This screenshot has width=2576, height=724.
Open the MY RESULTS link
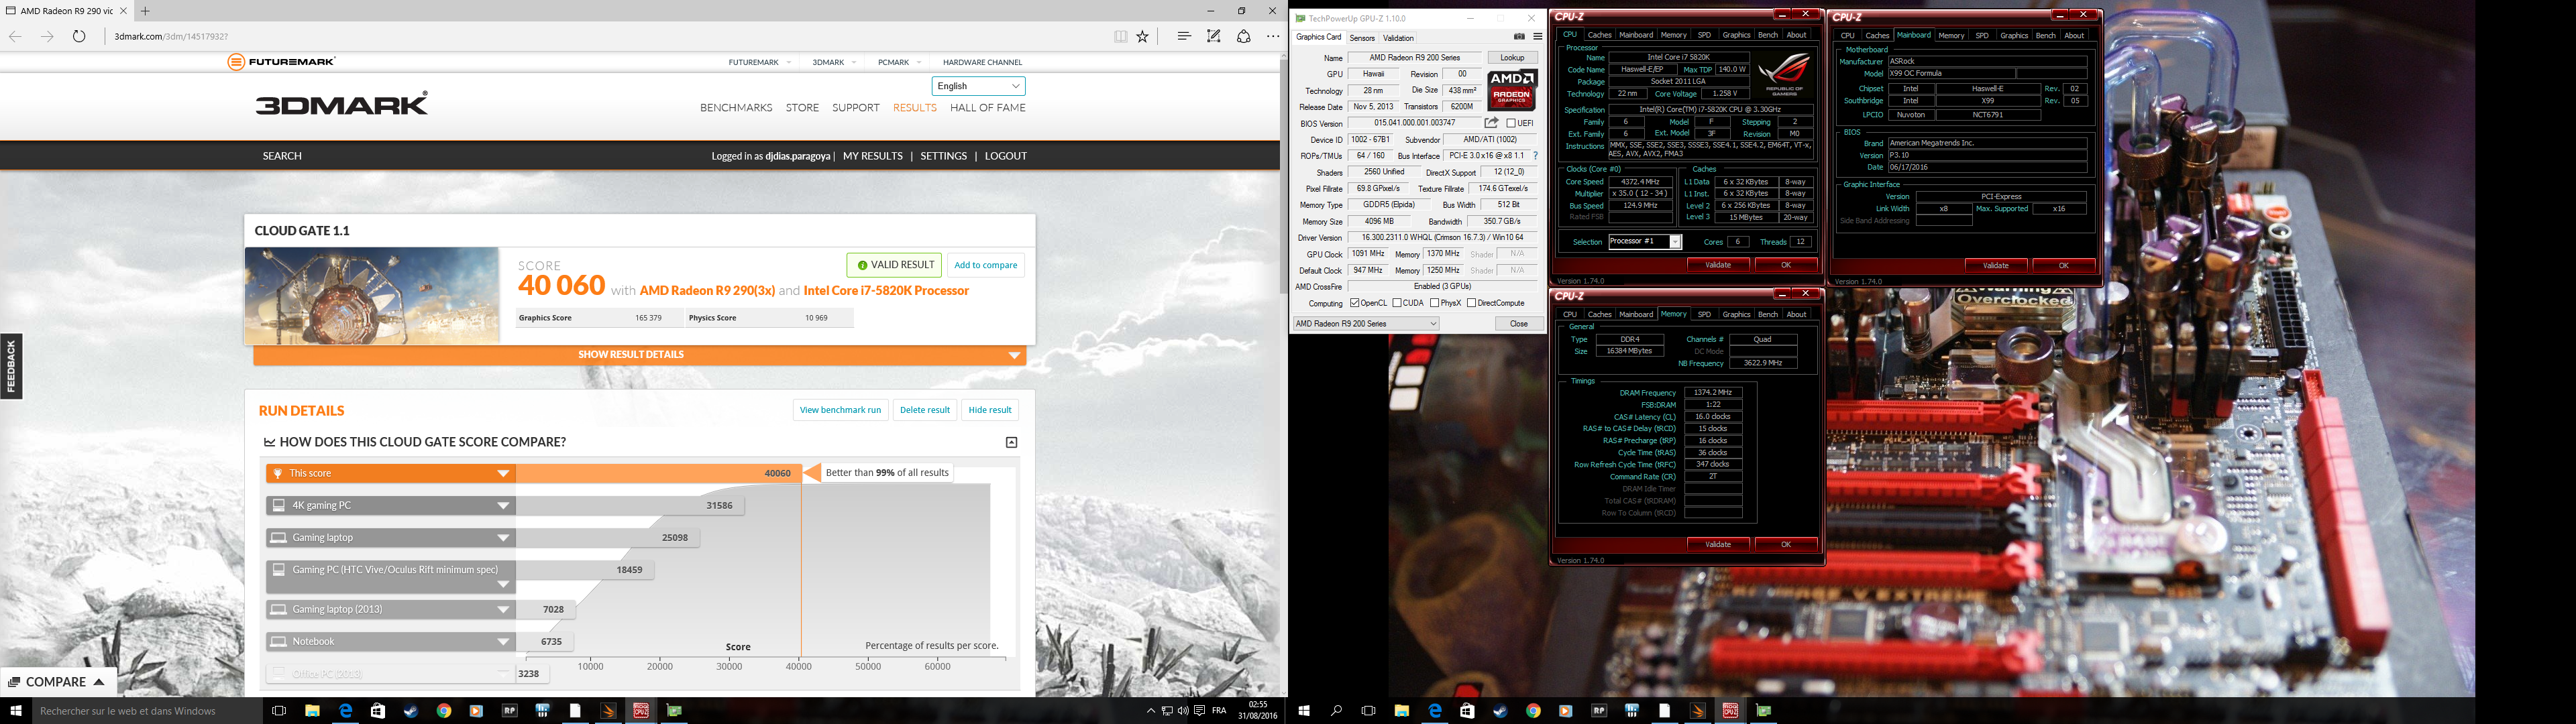(873, 156)
